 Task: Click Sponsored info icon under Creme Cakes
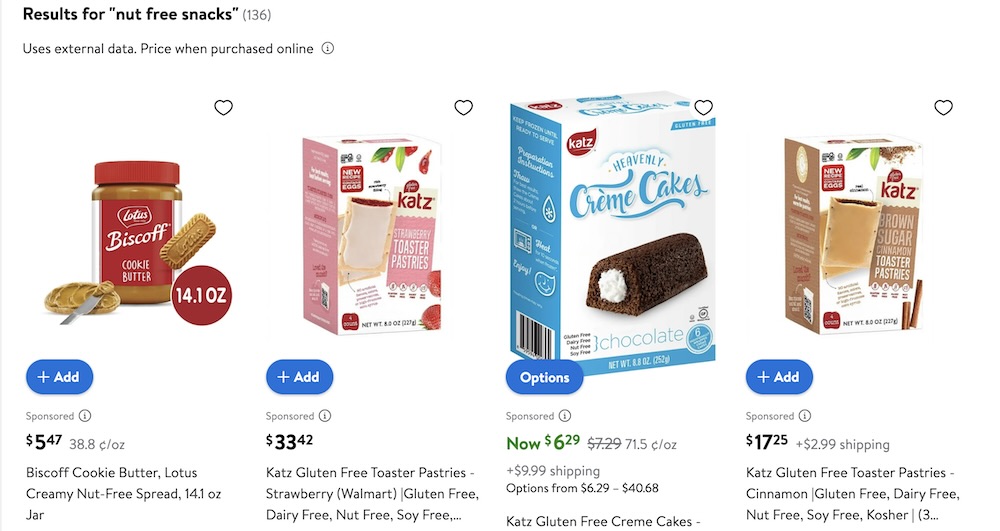tap(565, 416)
